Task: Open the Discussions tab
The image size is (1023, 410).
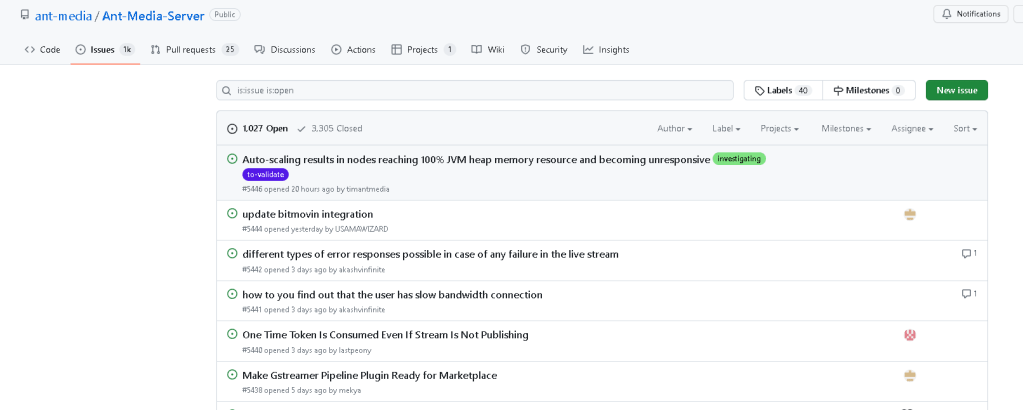Action: [x=285, y=50]
